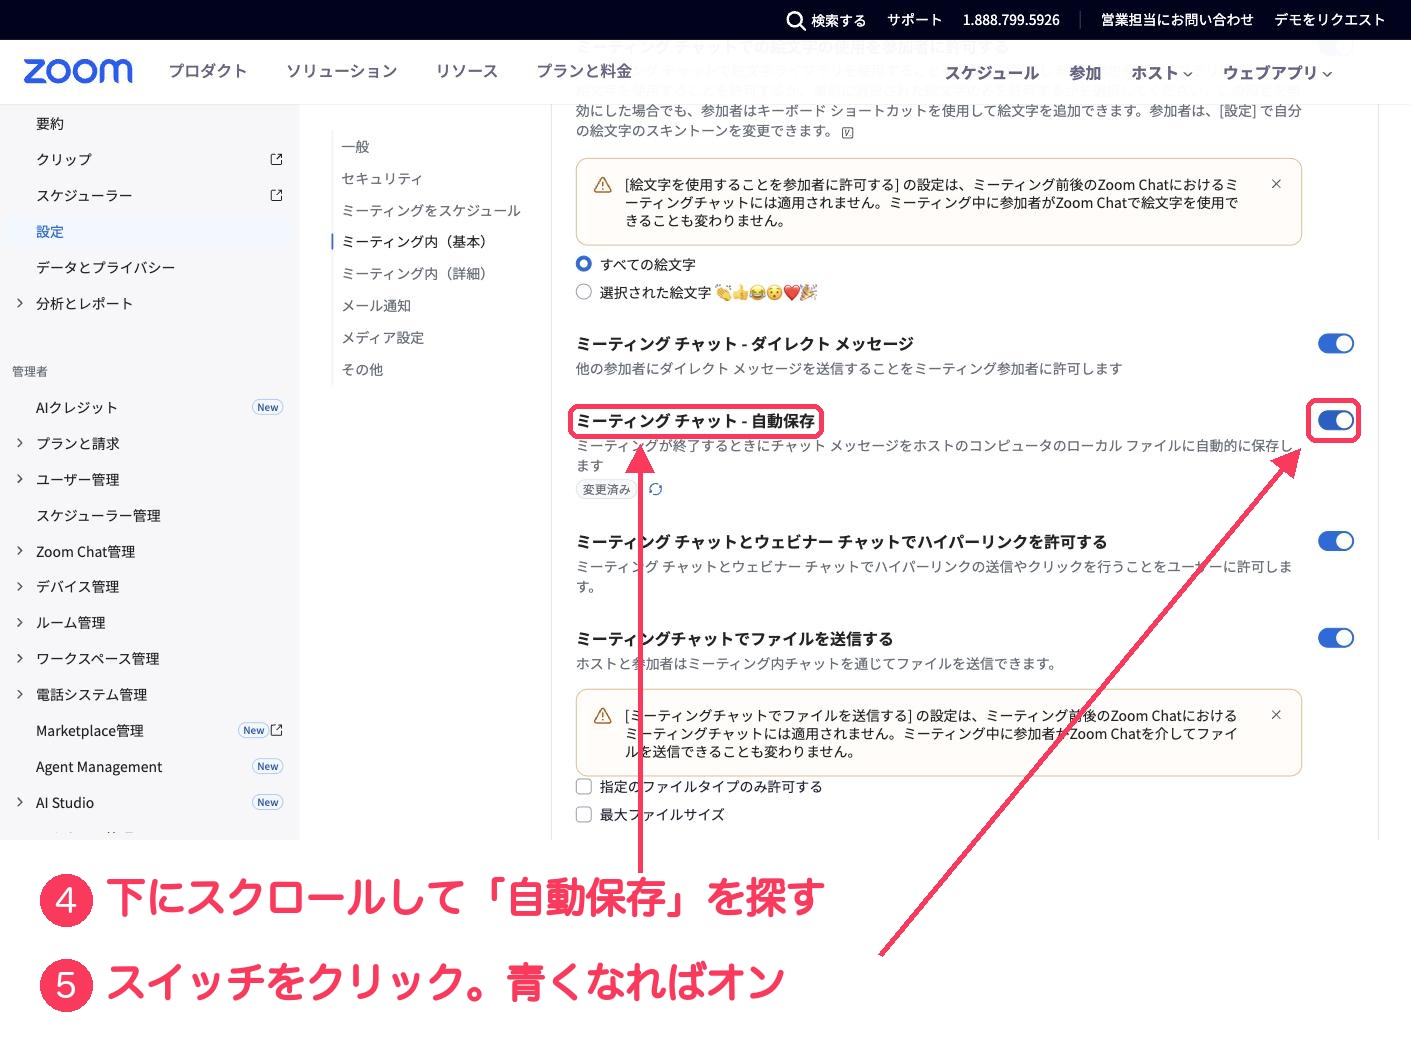Open the ウェブアプリ dropdown menu

point(1278,73)
